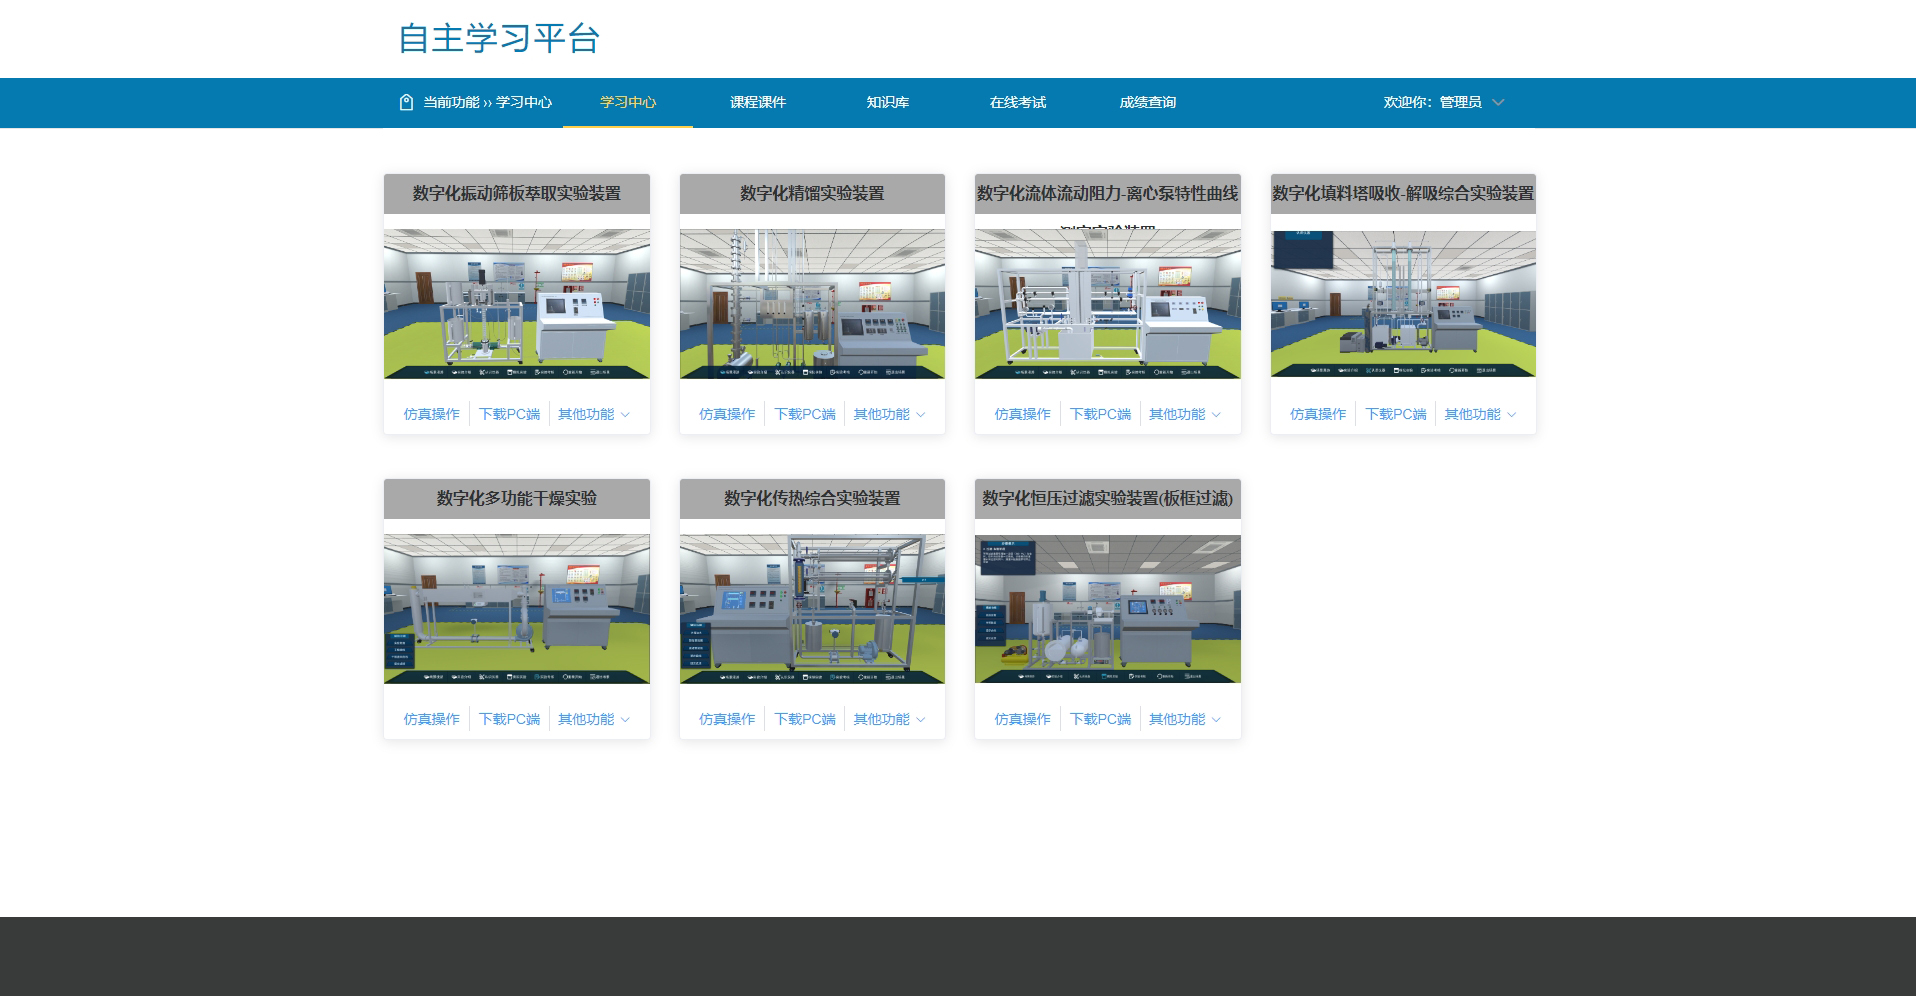Start 仿真操作 for 数字化传热综合实验装置
1916x996 pixels.
[x=727, y=719]
